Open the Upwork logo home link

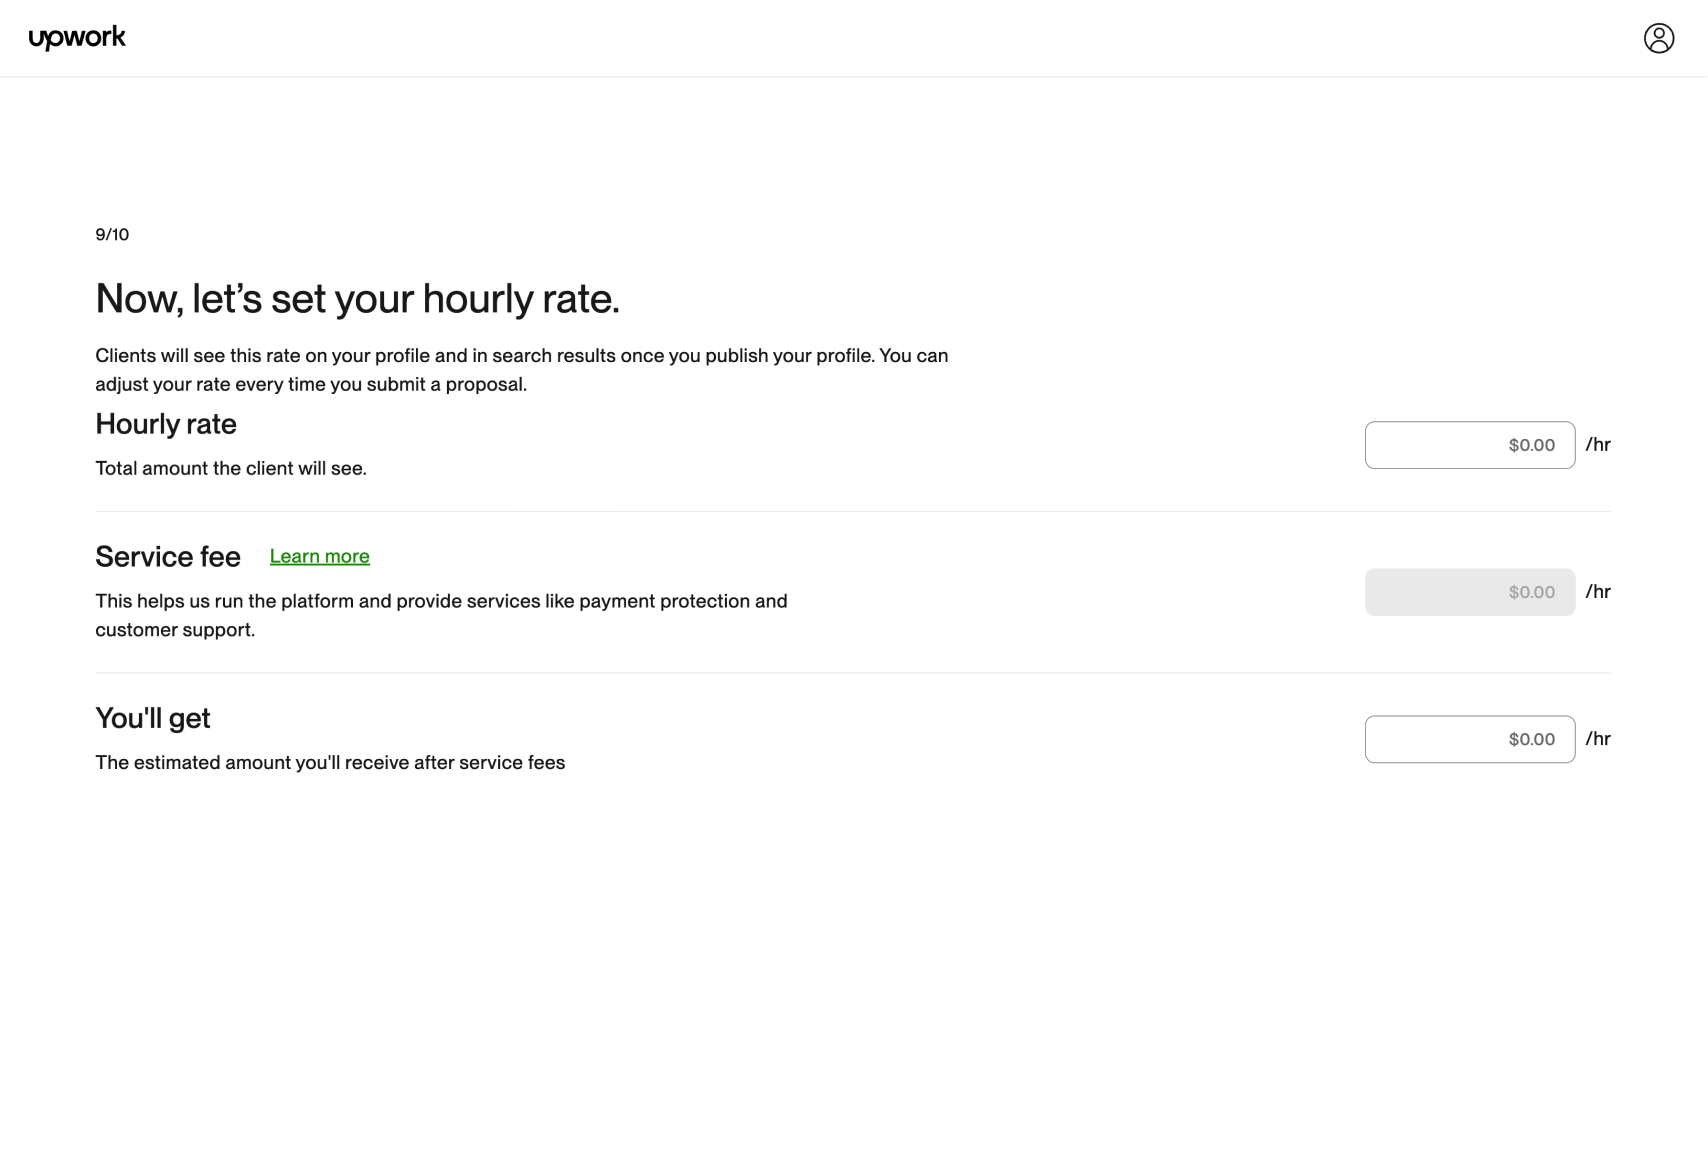[x=77, y=38]
